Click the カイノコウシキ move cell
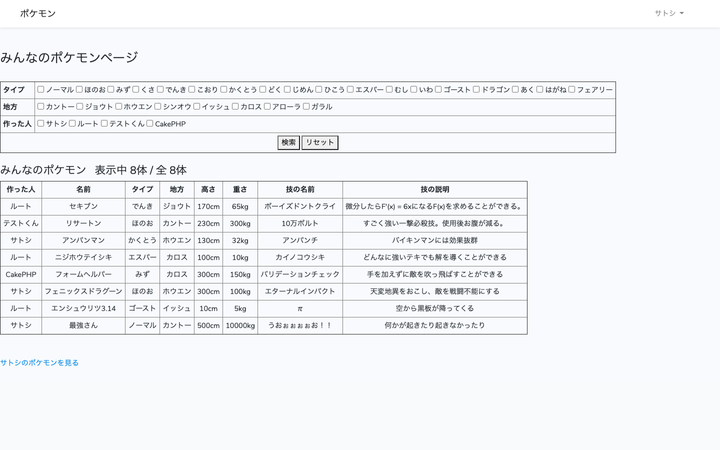The width and height of the screenshot is (720, 450). [x=300, y=257]
